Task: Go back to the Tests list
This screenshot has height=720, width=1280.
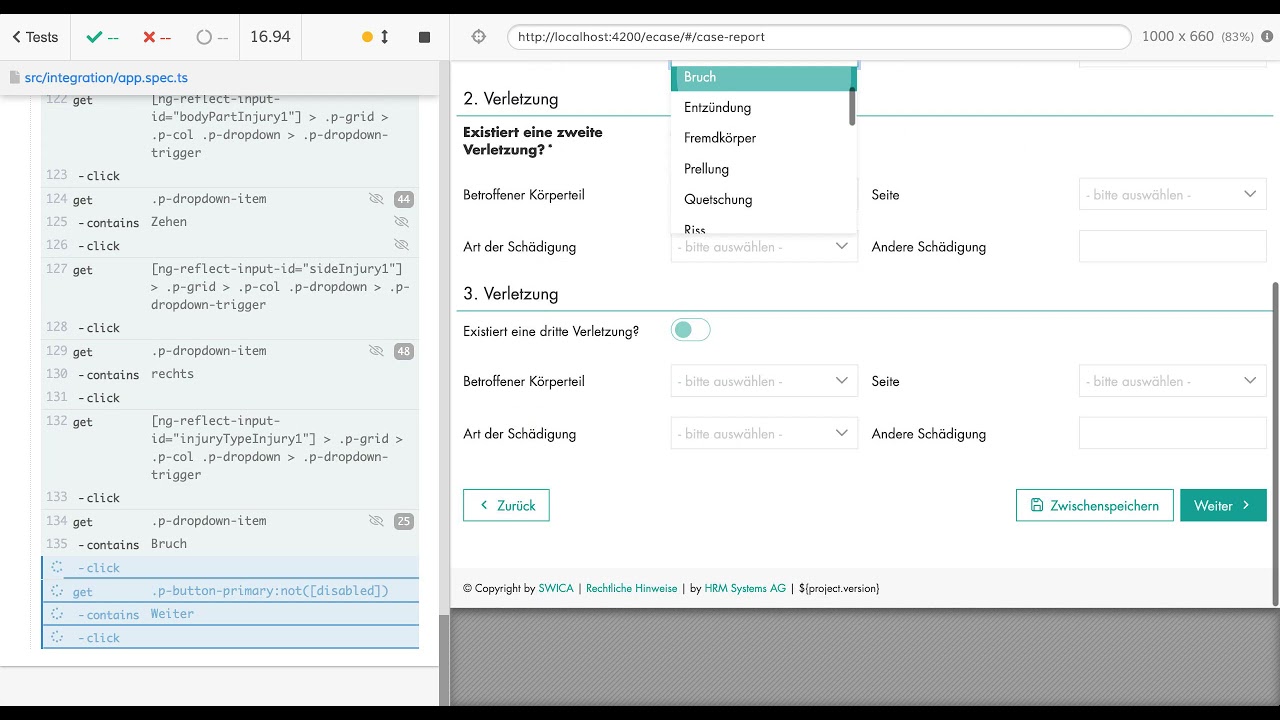Action: pyautogui.click(x=35, y=37)
